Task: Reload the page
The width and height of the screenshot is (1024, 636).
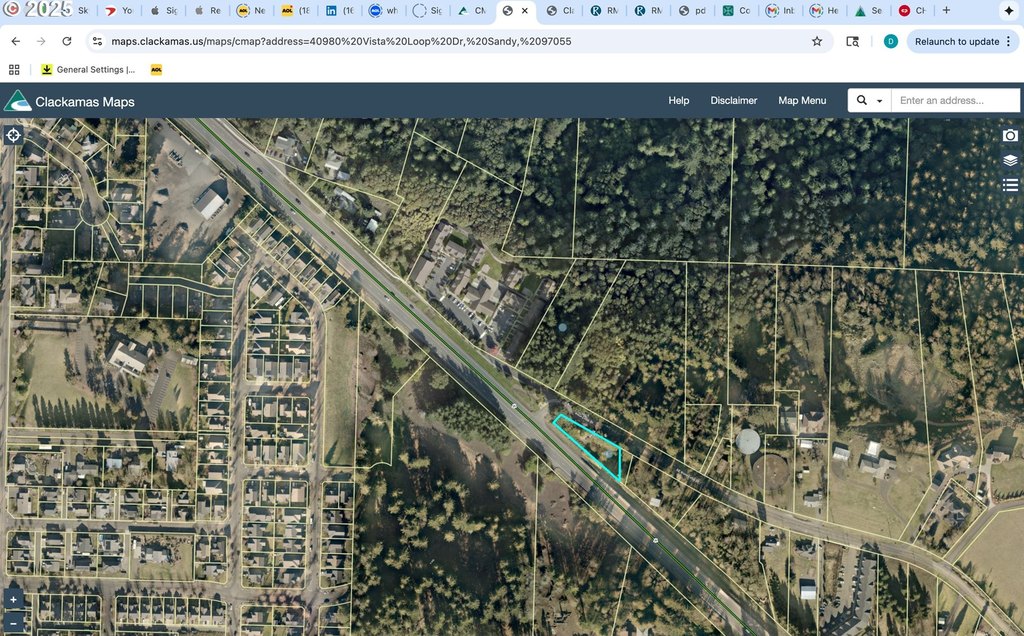Action: (66, 41)
